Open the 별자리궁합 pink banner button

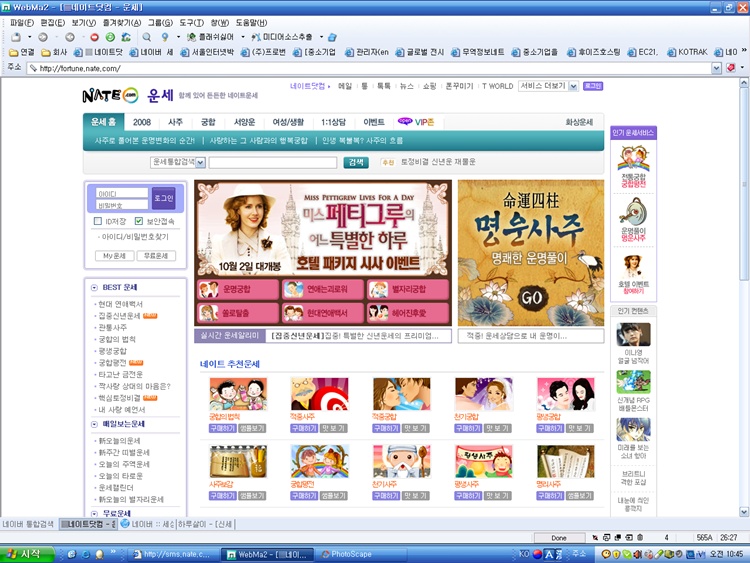point(408,289)
